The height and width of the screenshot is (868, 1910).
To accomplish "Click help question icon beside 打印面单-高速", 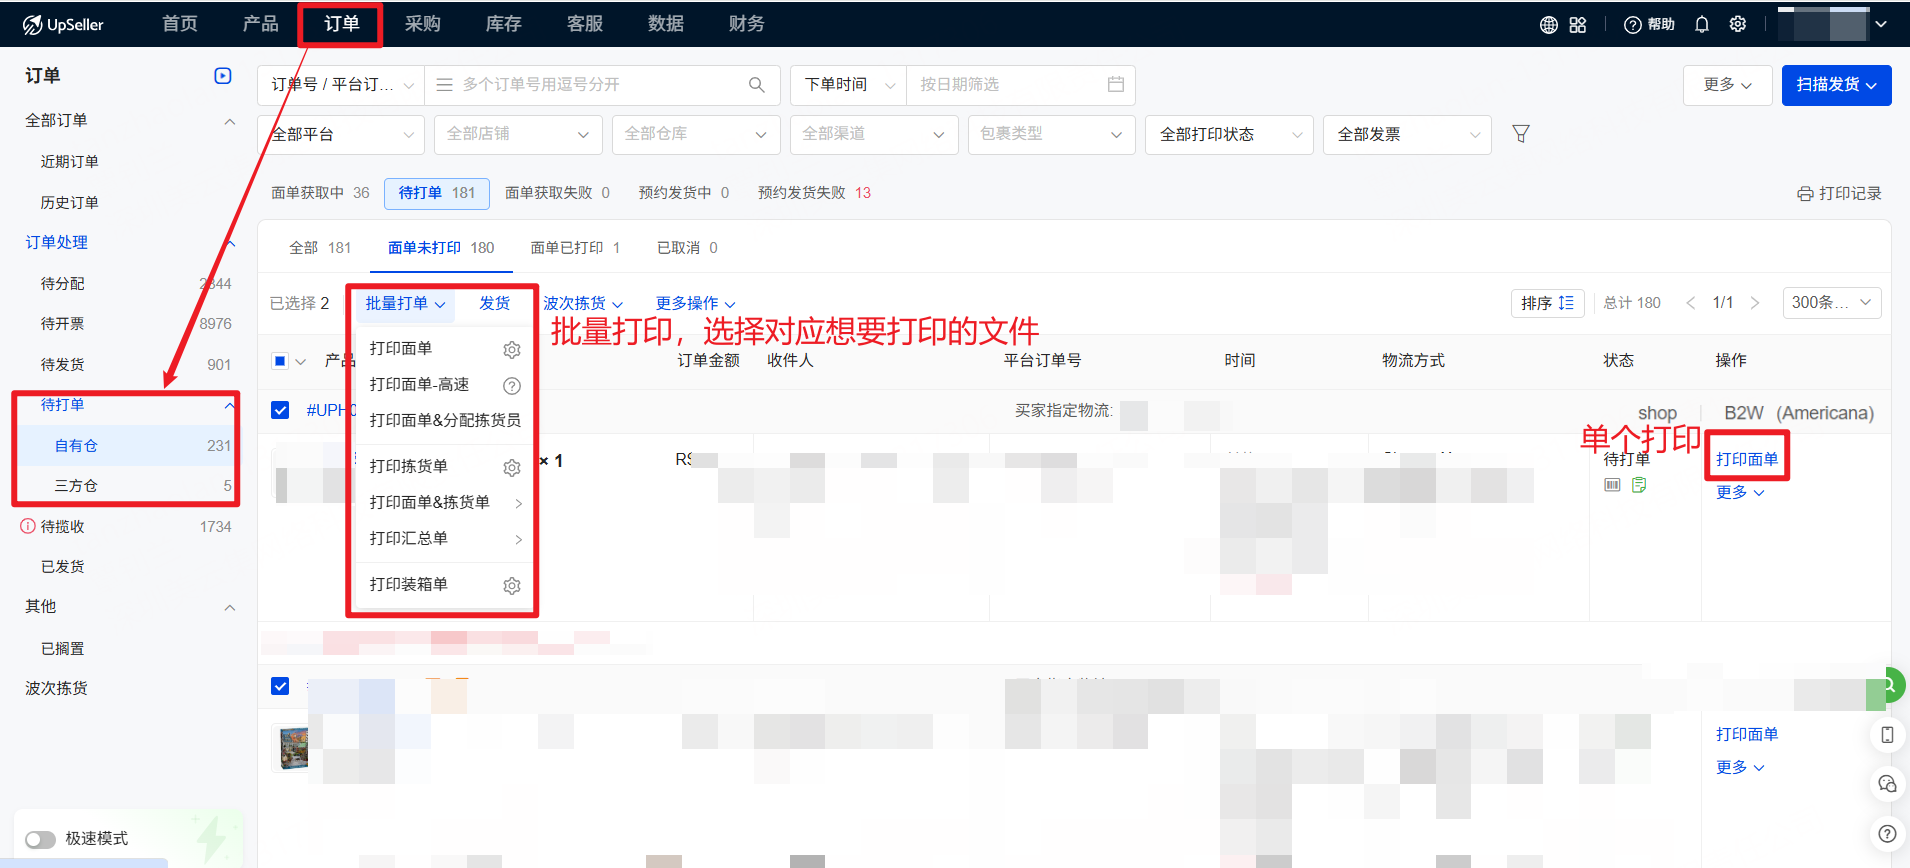I will click(x=512, y=386).
